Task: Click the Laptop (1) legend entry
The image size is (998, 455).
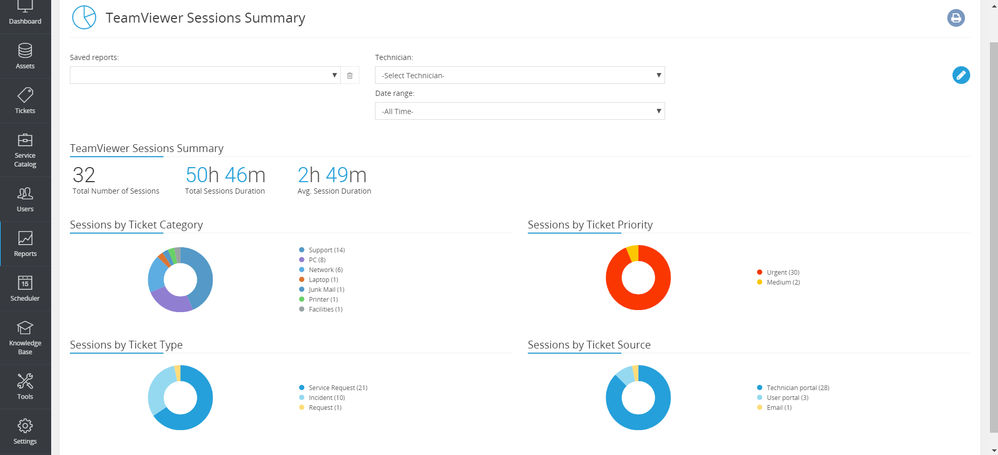Action: pos(318,279)
